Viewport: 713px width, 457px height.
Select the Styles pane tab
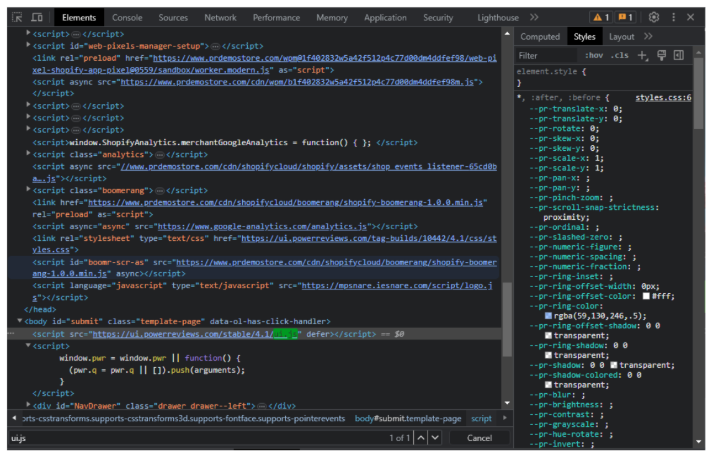[584, 37]
